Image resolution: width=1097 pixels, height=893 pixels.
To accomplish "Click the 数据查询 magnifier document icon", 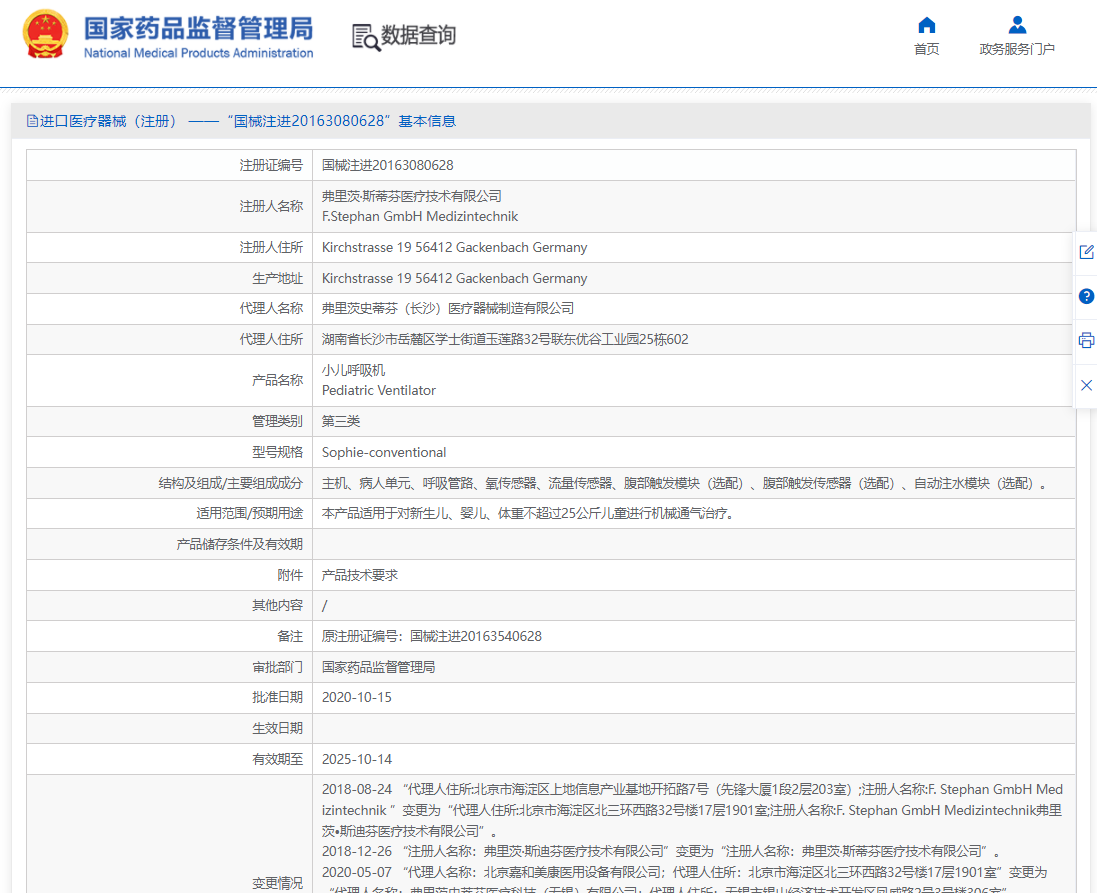I will click(x=365, y=36).
